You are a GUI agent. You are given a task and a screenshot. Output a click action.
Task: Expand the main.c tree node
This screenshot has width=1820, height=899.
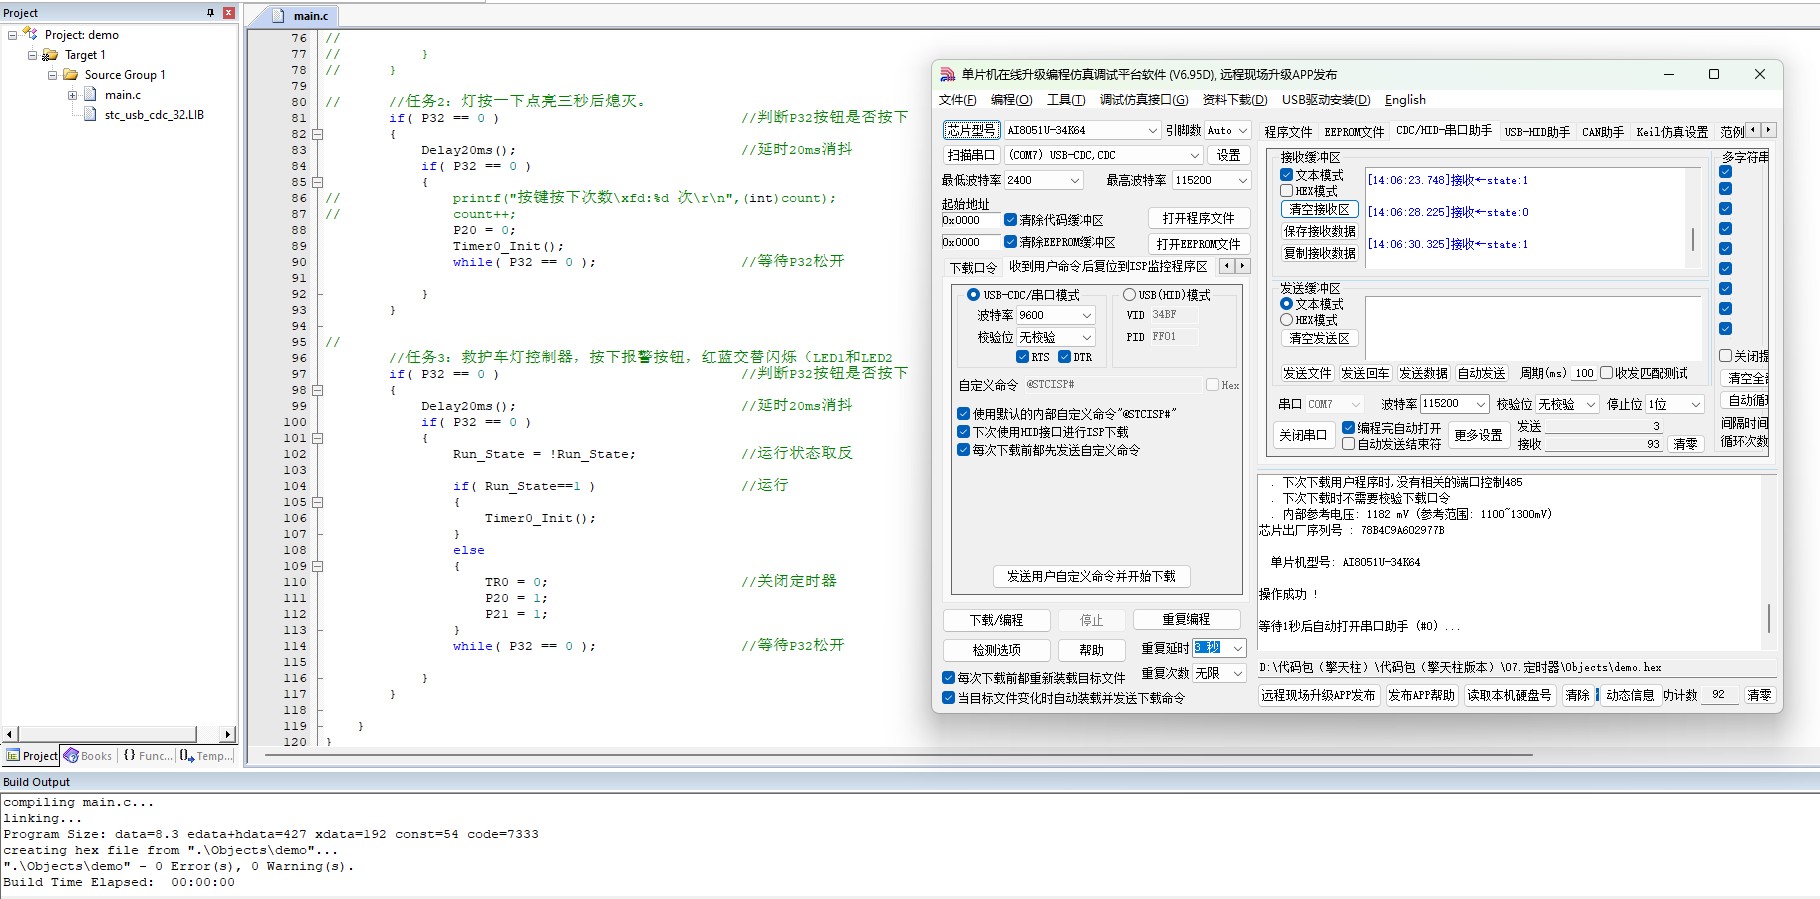pos(72,95)
